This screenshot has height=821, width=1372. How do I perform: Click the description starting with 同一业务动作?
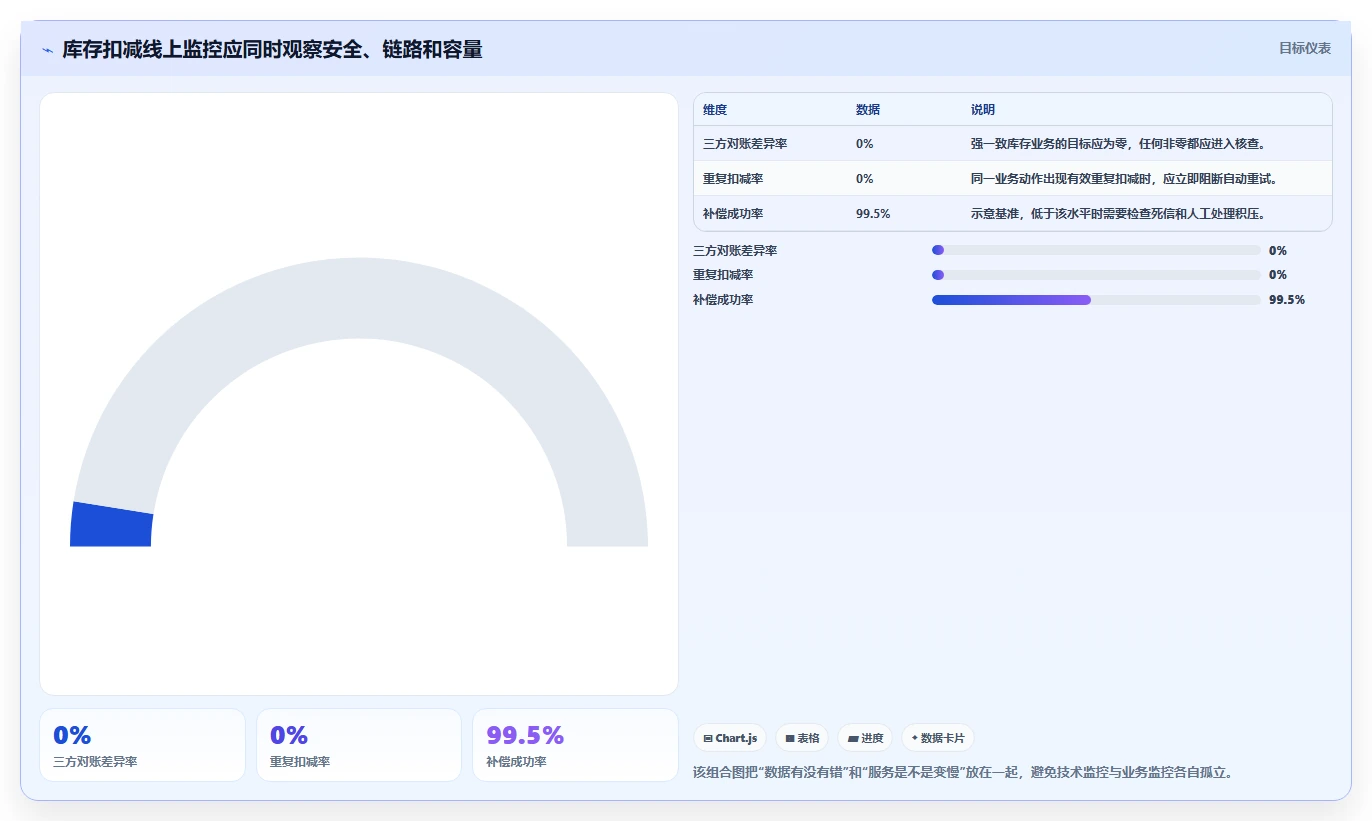coord(1125,179)
